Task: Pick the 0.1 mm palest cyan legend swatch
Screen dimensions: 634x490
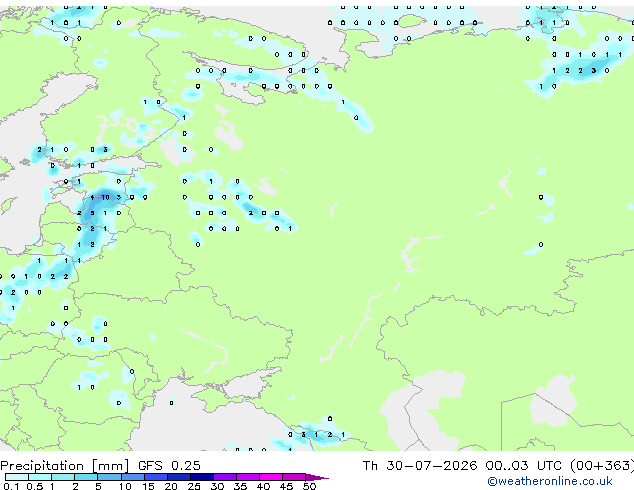Action: tap(17, 477)
